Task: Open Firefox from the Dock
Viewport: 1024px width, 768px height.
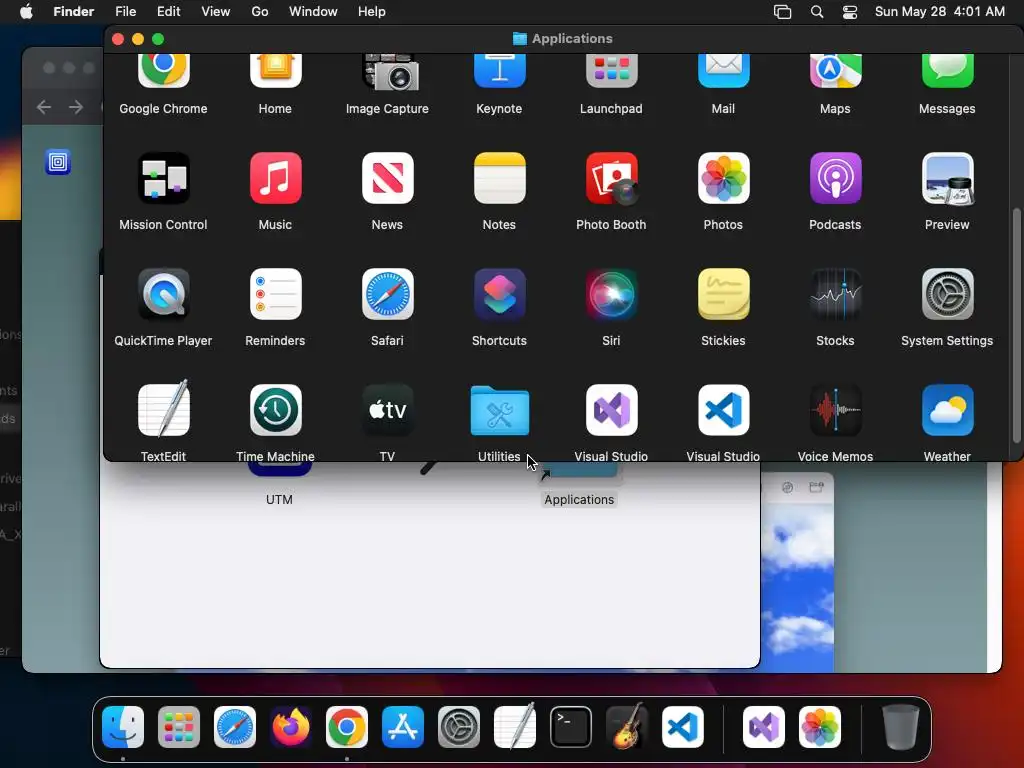Action: pos(291,727)
